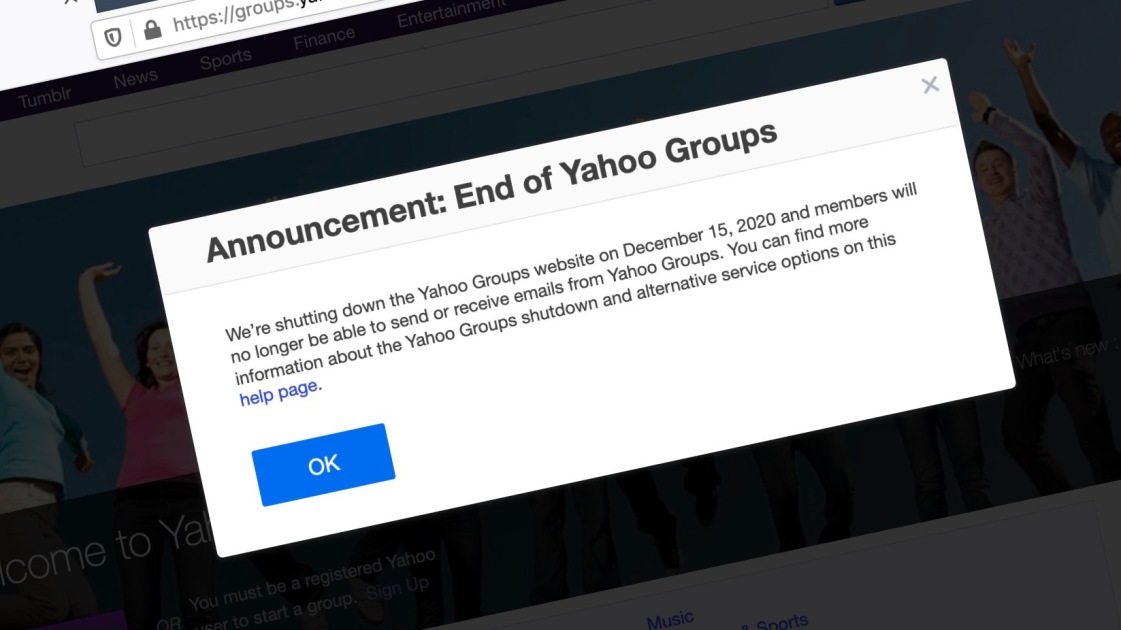Image resolution: width=1121 pixels, height=630 pixels.
Task: Open the help page link
Action: [x=279, y=390]
